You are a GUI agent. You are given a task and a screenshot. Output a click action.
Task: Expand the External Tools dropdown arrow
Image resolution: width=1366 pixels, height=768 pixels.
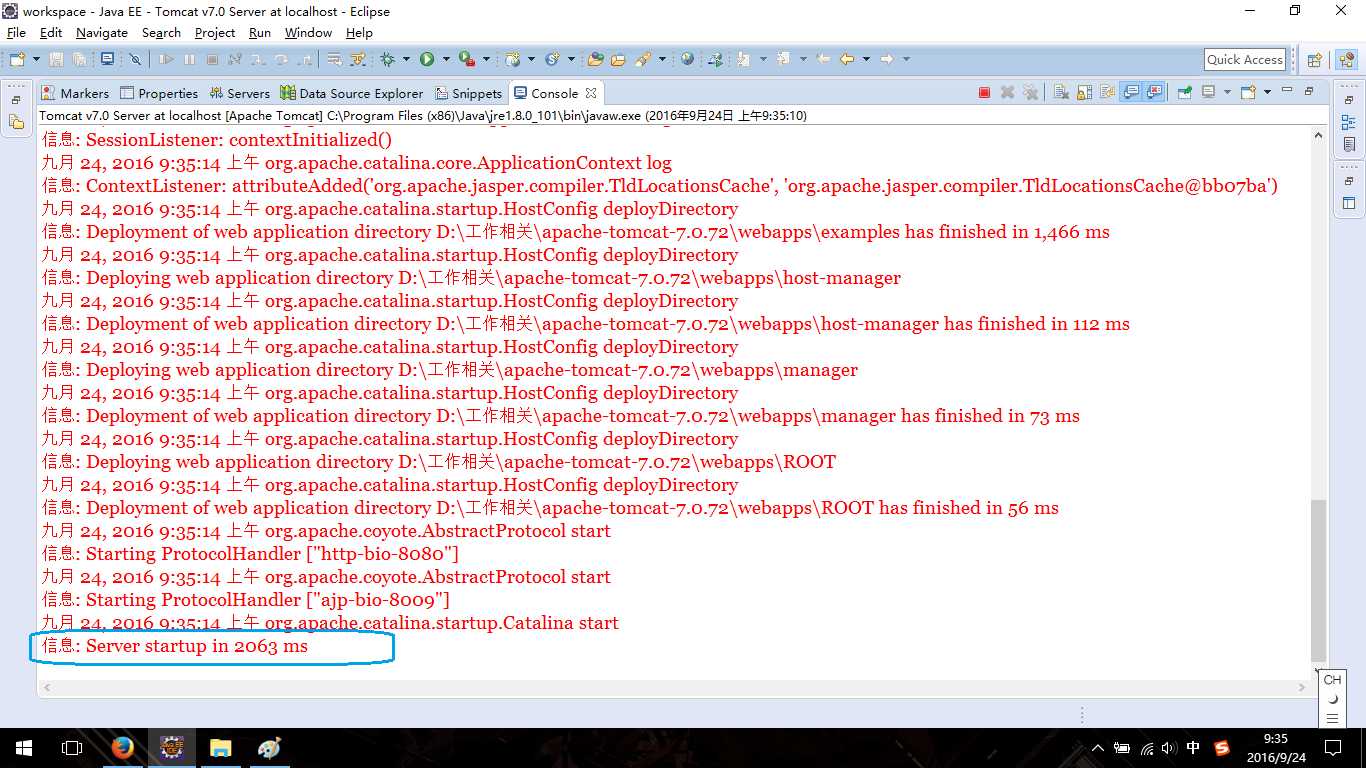pos(486,60)
